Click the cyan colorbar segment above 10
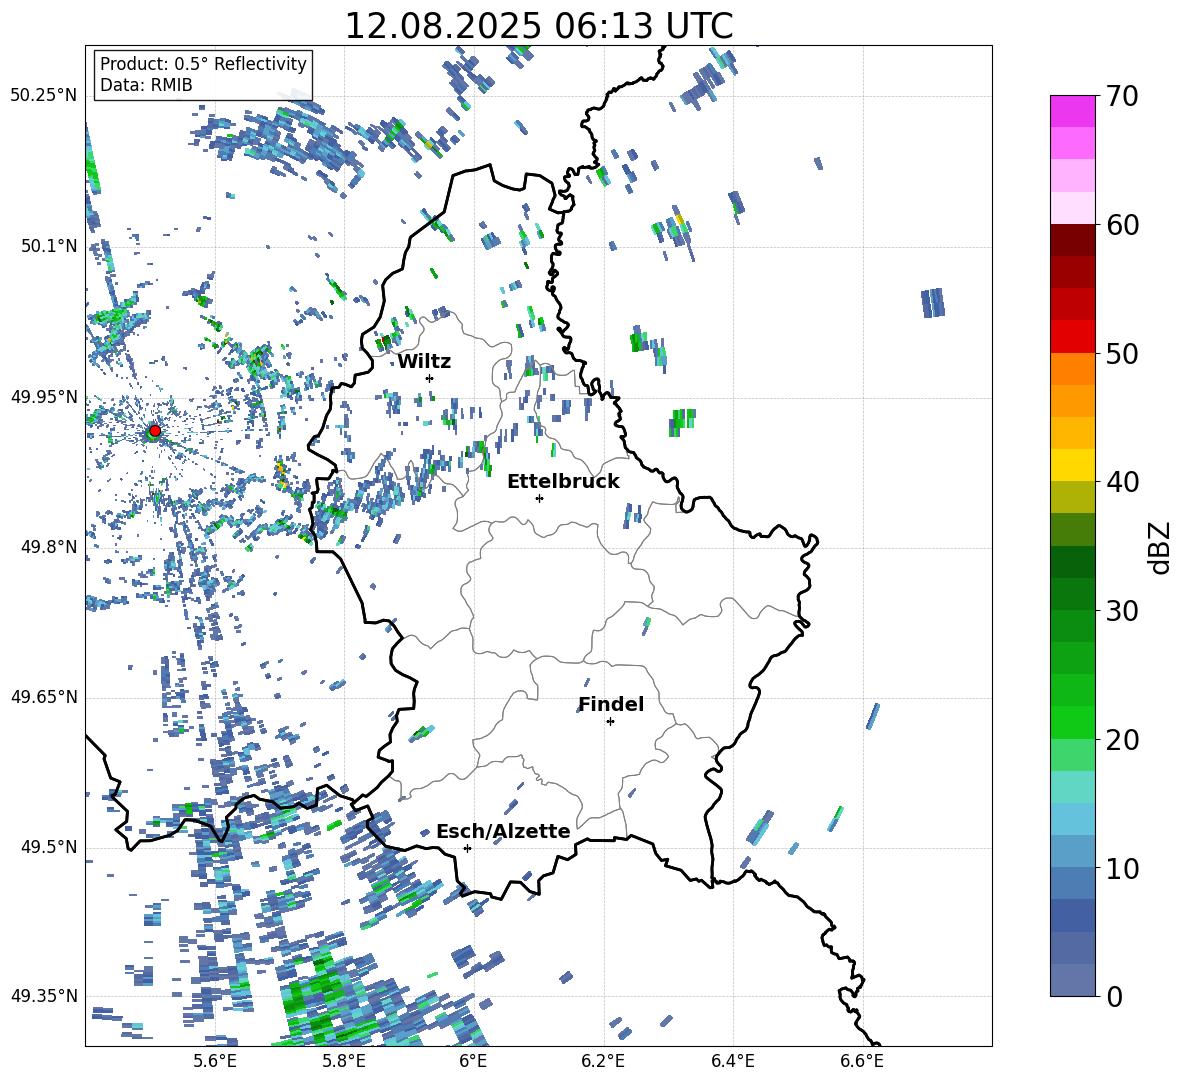Screen dimensions: 1184x1081 coord(1072,818)
